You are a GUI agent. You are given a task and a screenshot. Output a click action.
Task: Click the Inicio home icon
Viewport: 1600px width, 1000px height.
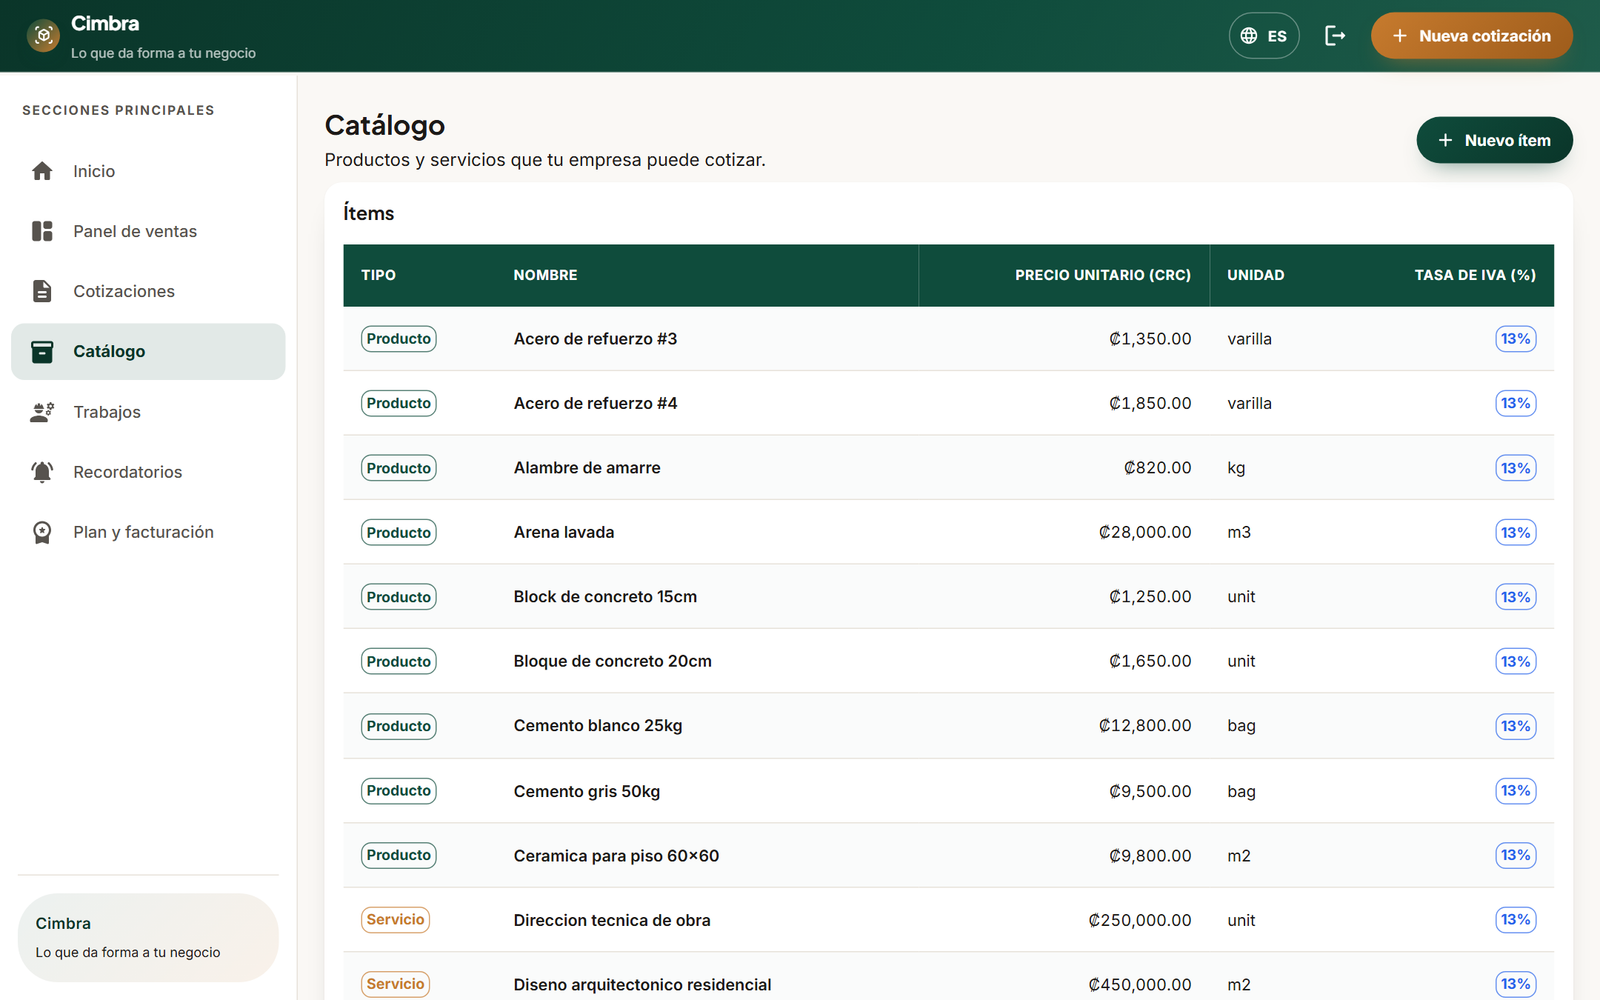point(42,171)
